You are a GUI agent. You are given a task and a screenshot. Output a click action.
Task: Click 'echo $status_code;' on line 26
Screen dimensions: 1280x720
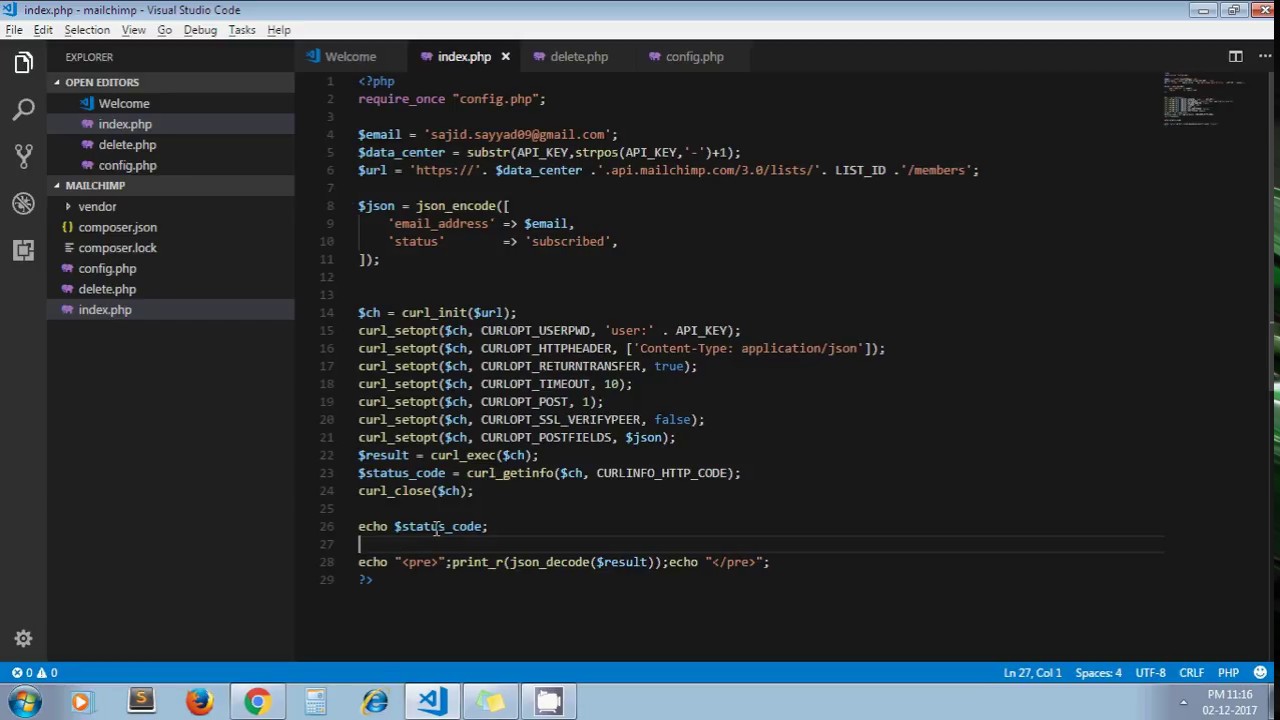423,527
